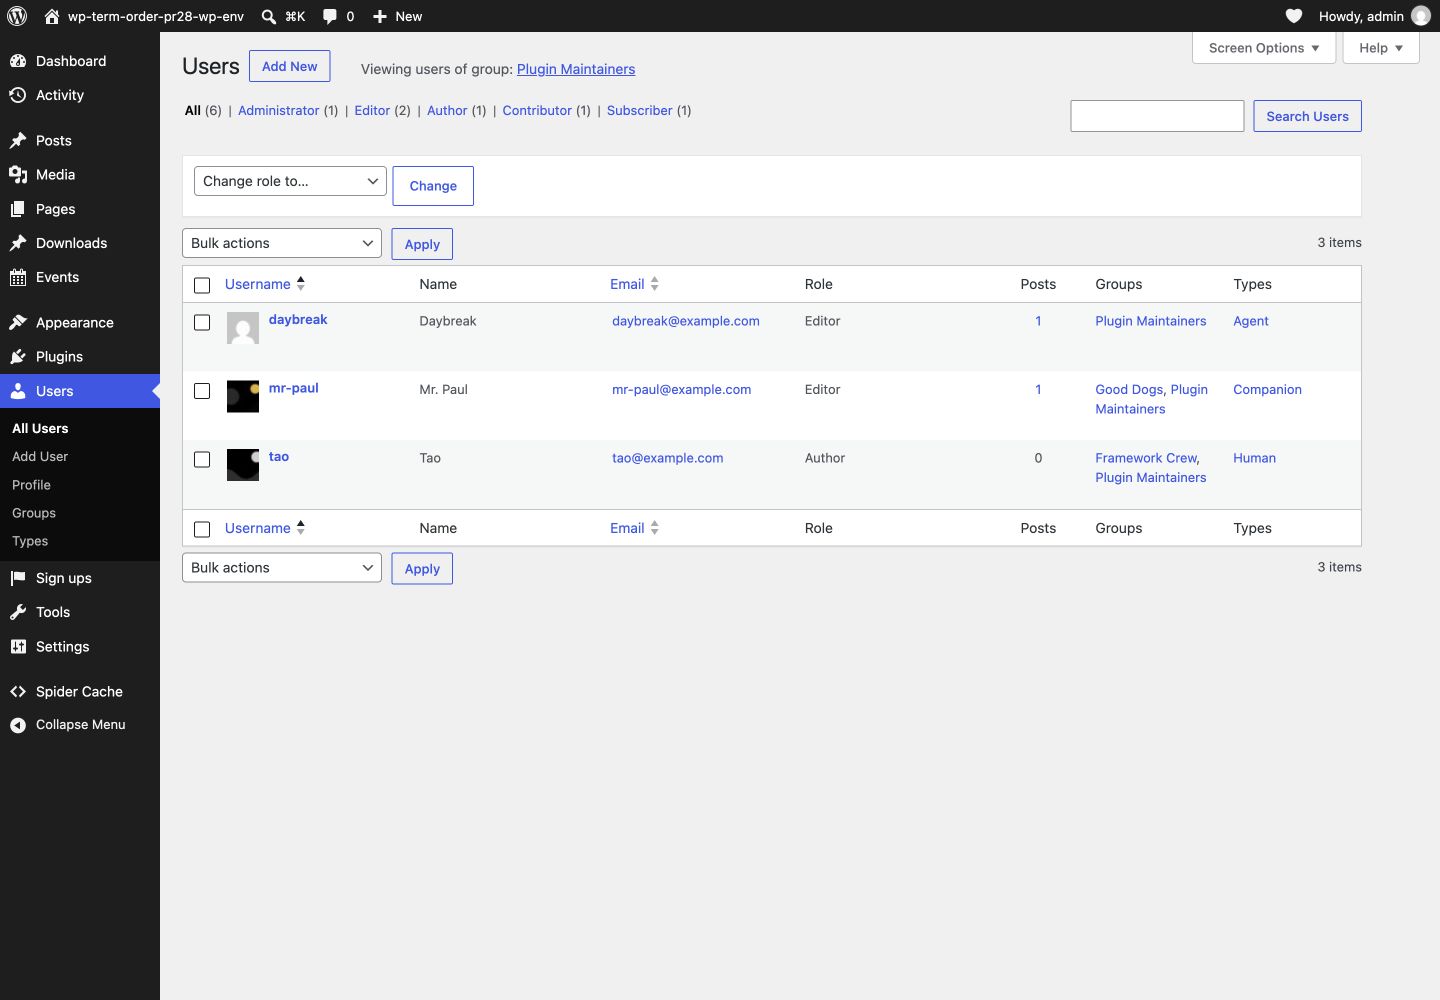Click the top Apply button

tap(422, 244)
